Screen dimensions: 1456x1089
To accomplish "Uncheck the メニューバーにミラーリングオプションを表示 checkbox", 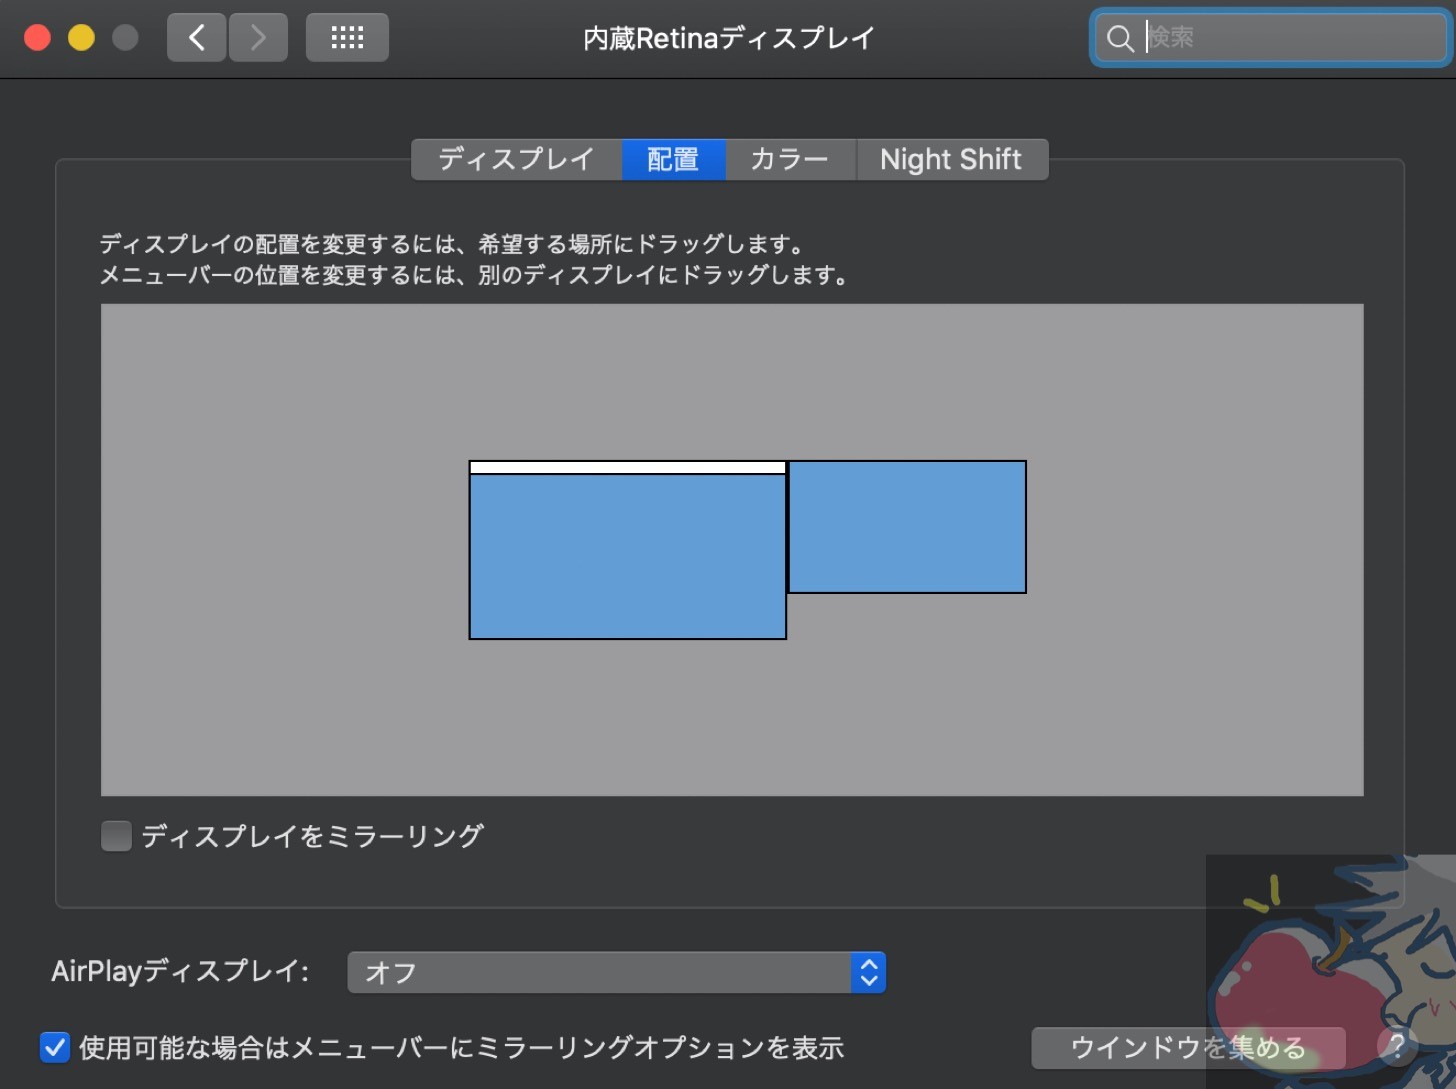I will pos(55,1047).
